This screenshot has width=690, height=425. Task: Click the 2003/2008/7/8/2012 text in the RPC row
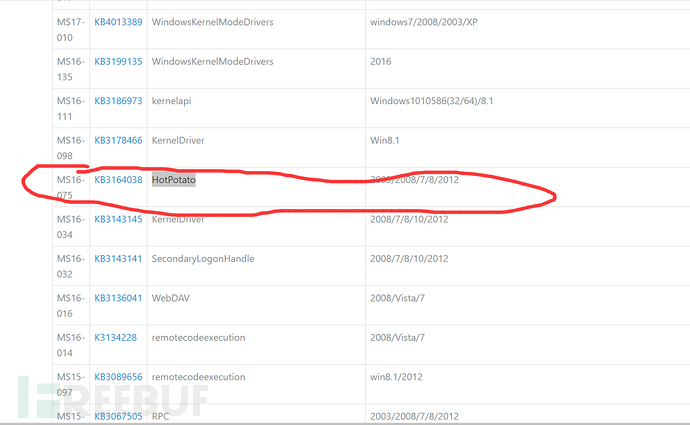tap(415, 416)
